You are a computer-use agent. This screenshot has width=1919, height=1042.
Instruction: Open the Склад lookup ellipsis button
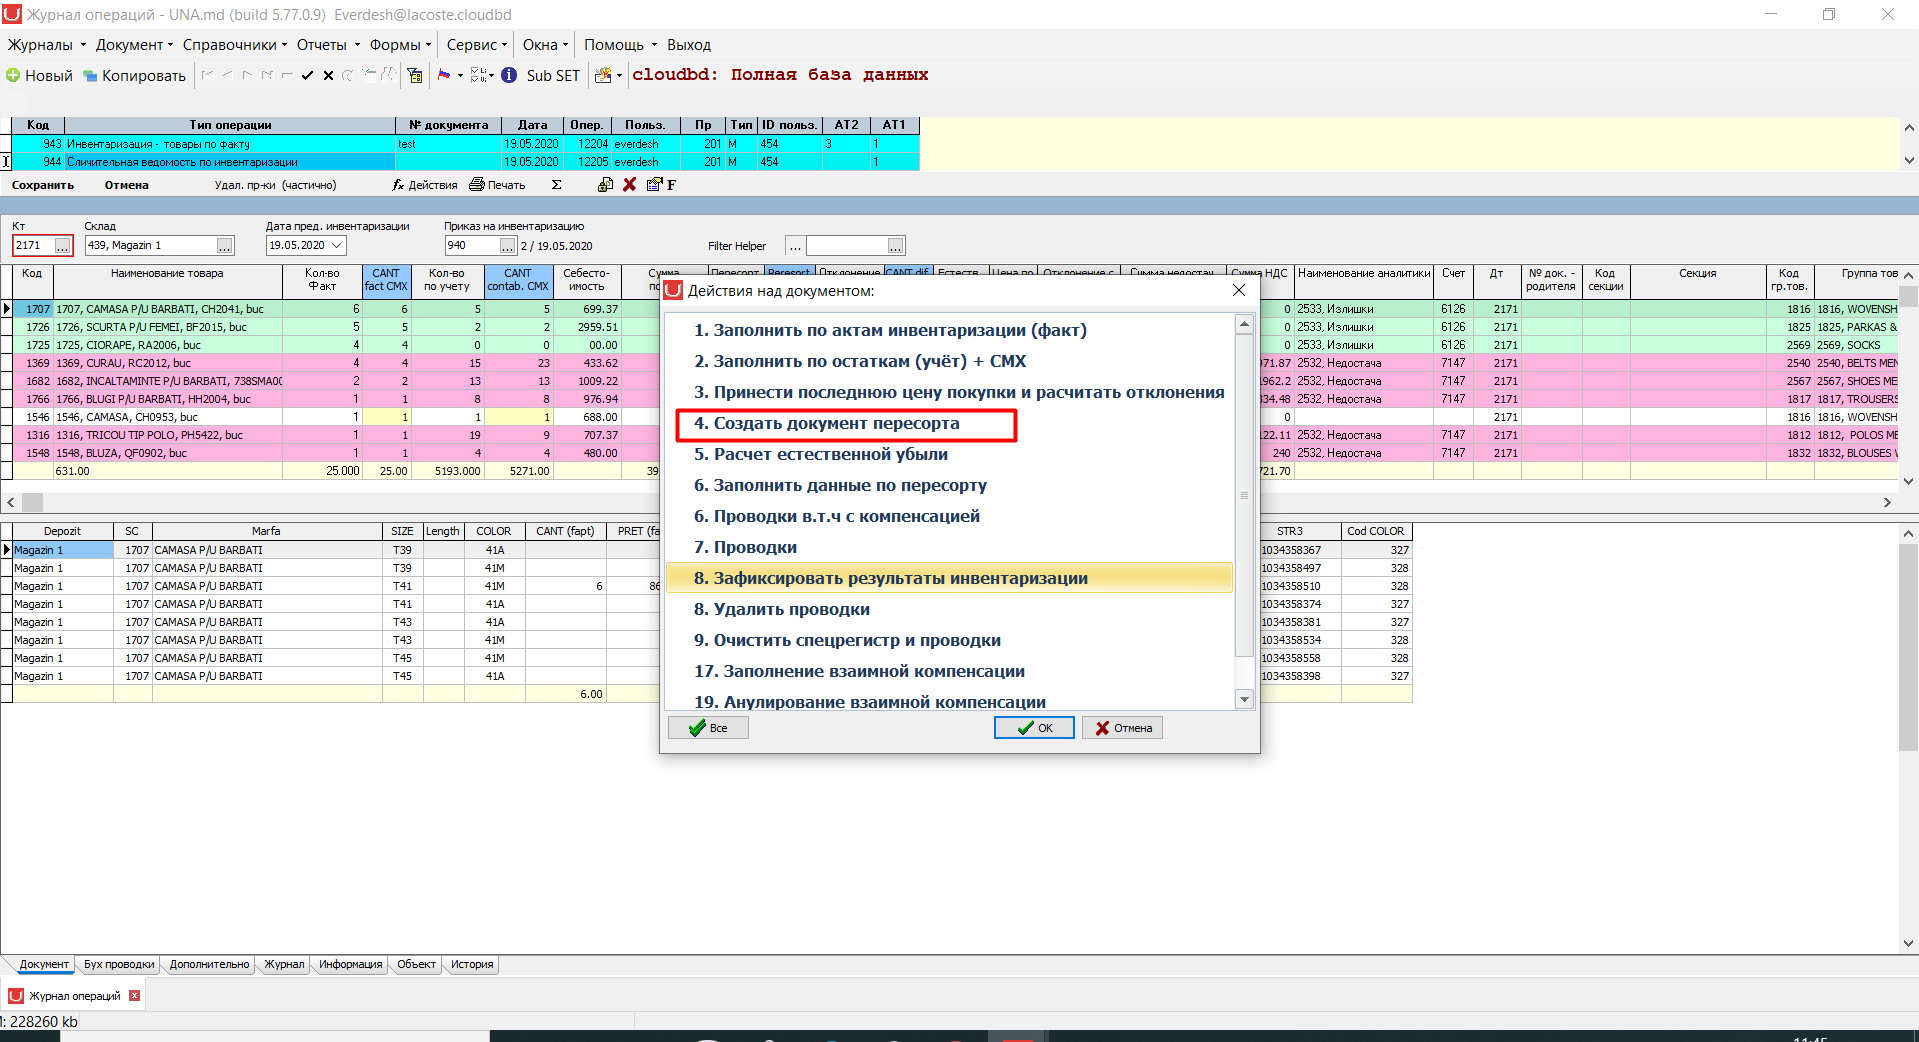pos(225,245)
